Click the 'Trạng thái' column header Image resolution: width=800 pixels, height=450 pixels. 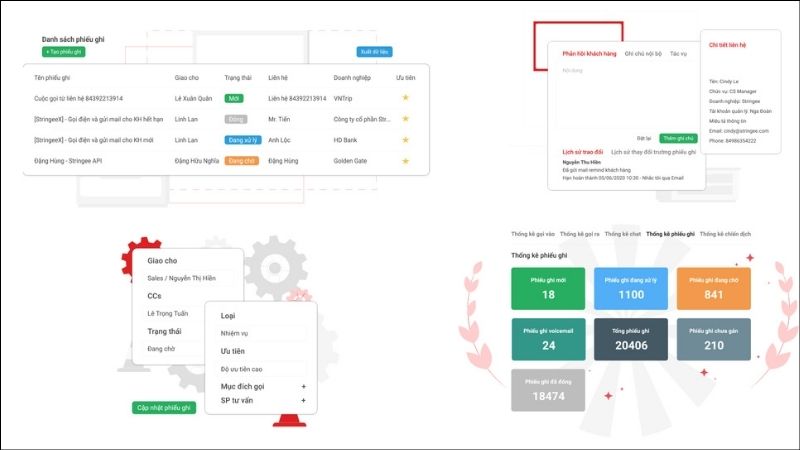[238, 78]
